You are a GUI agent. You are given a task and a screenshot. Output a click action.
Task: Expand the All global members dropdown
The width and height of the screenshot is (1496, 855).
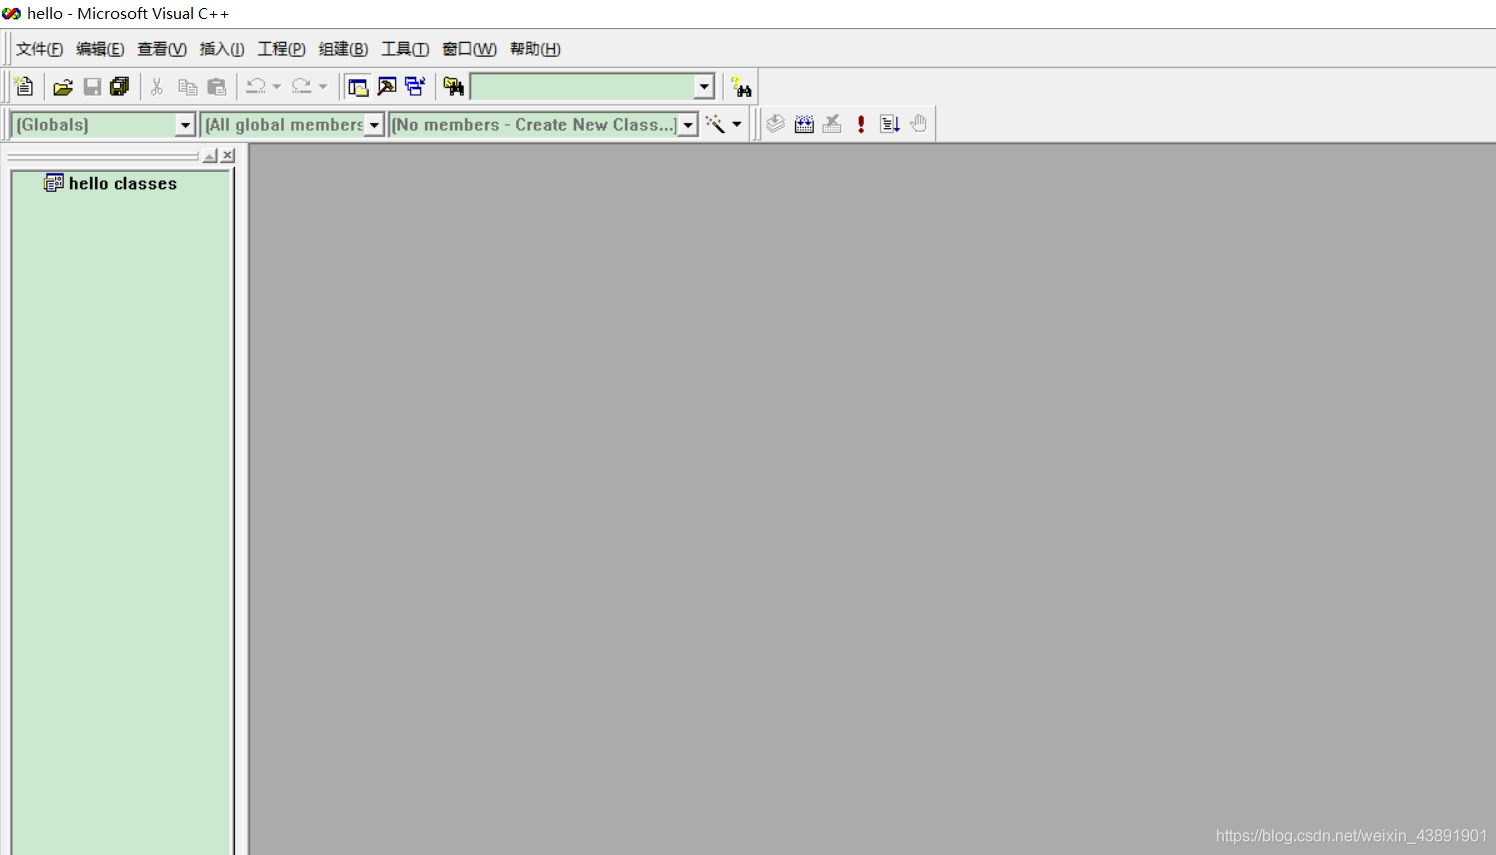tap(374, 125)
